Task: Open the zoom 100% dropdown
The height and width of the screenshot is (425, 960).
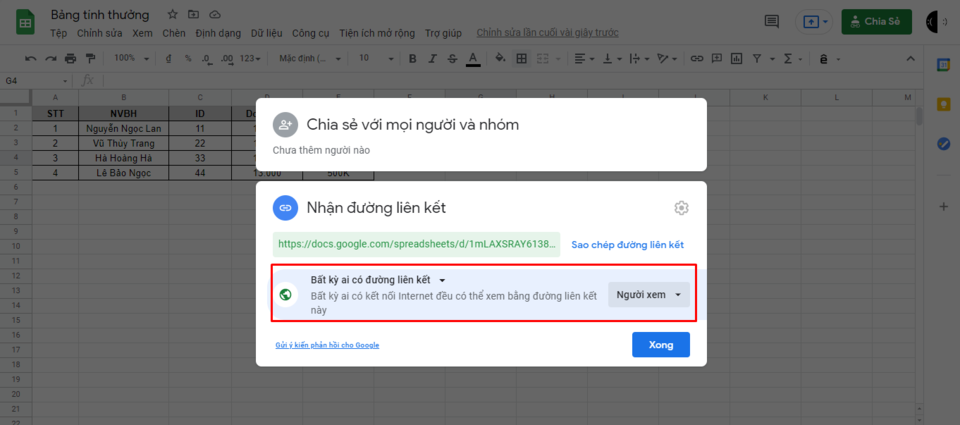Action: 129,59
